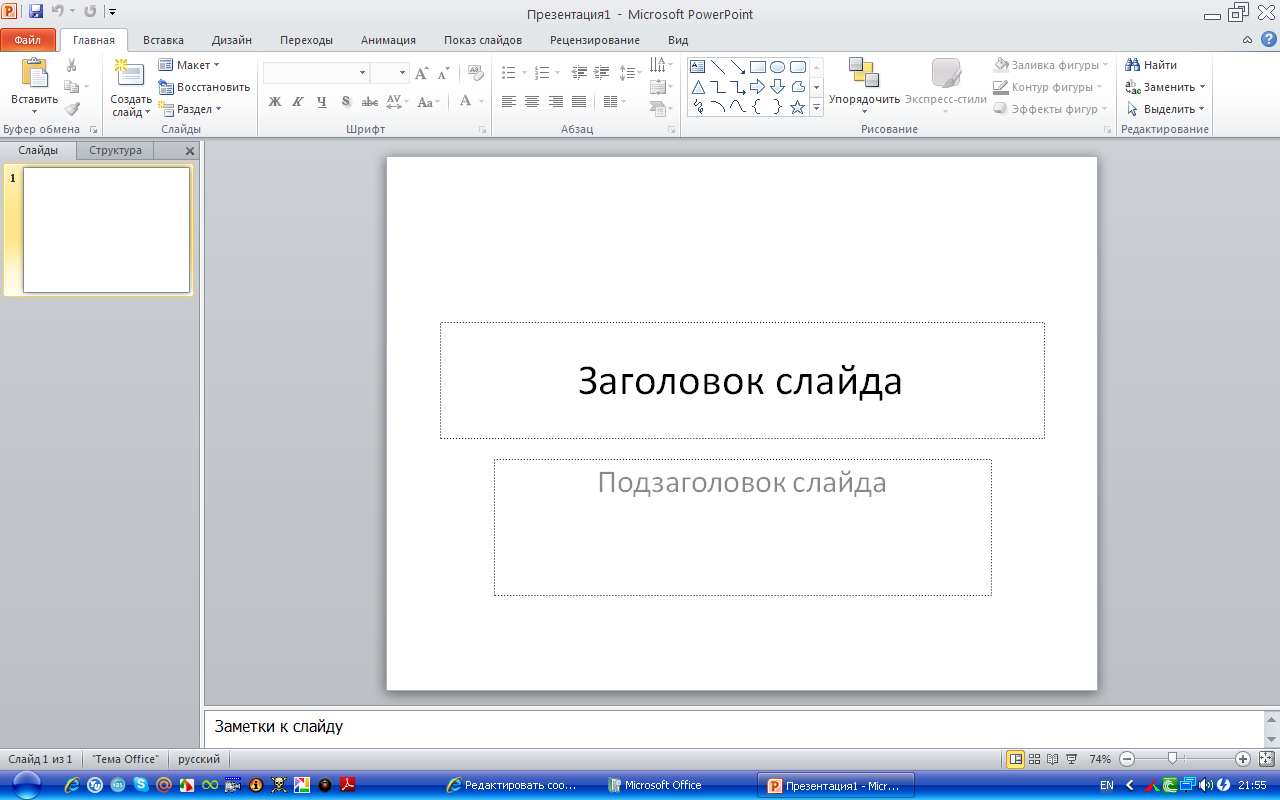
Task: Toggle Underline (Ч) formatting
Action: point(322,101)
